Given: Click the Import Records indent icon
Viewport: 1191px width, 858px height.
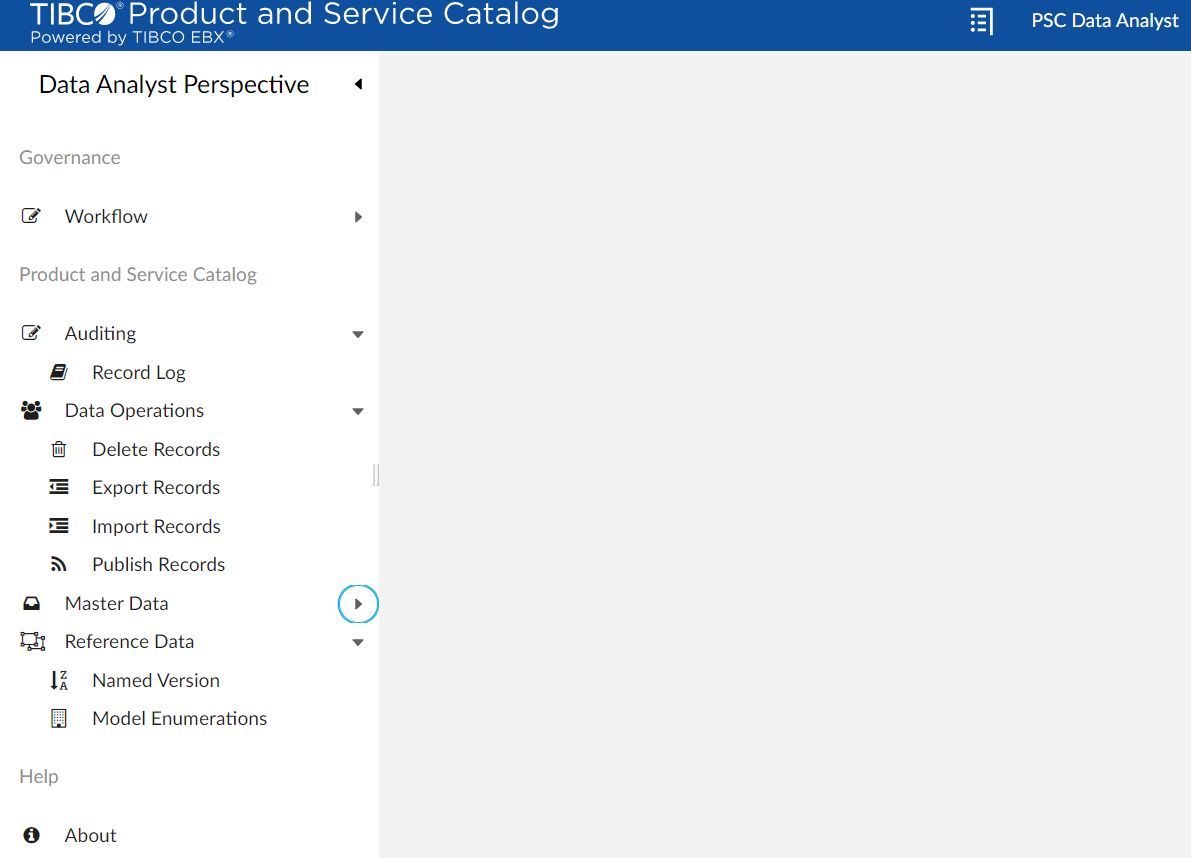Looking at the screenshot, I should pos(59,526).
